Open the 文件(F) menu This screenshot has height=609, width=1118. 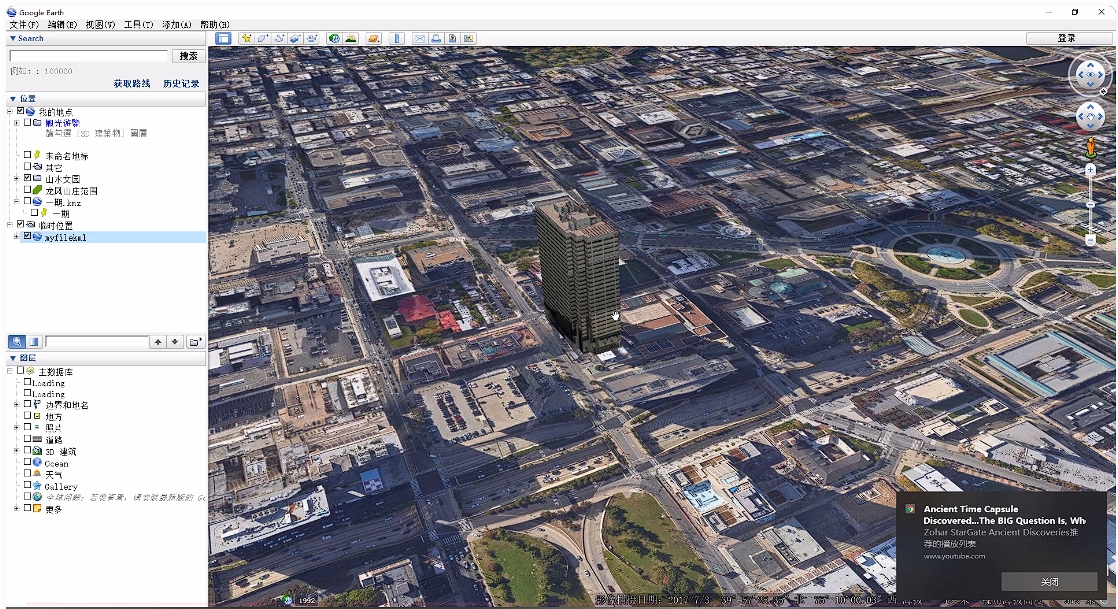[24, 24]
